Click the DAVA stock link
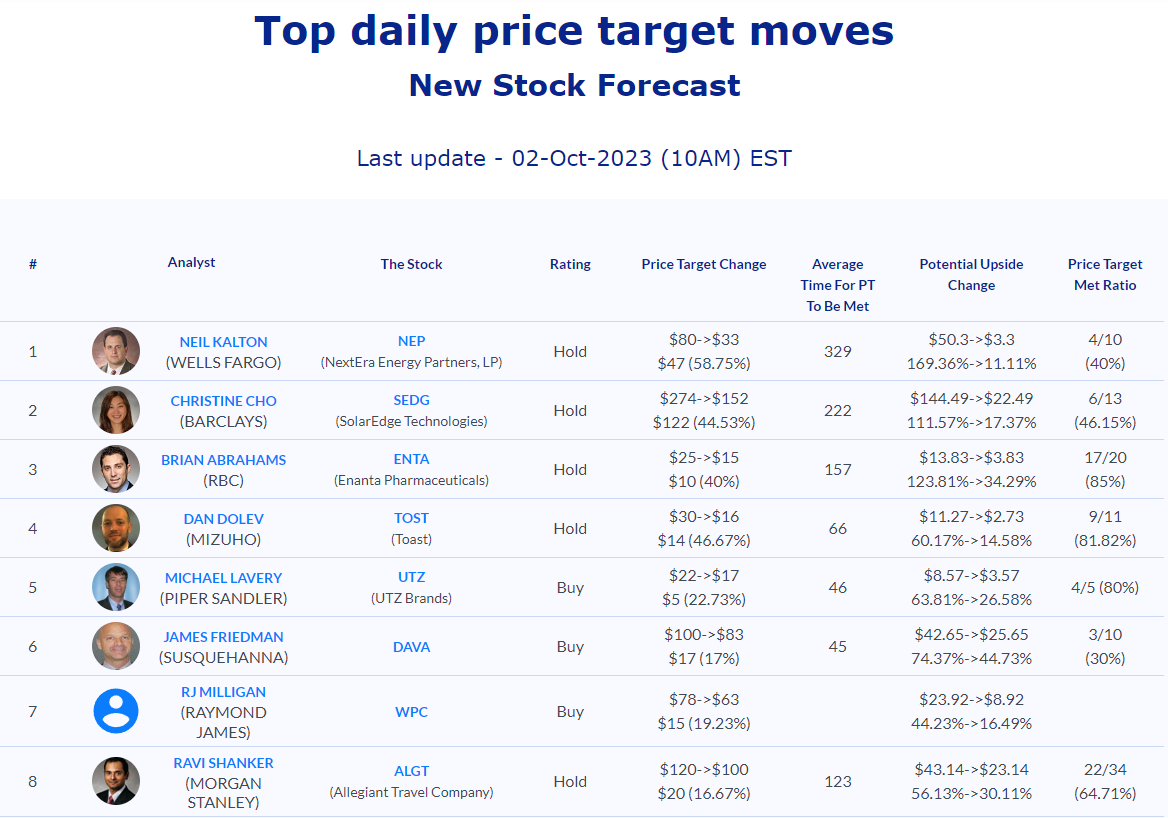Viewport: 1168px width, 818px height. click(x=411, y=647)
